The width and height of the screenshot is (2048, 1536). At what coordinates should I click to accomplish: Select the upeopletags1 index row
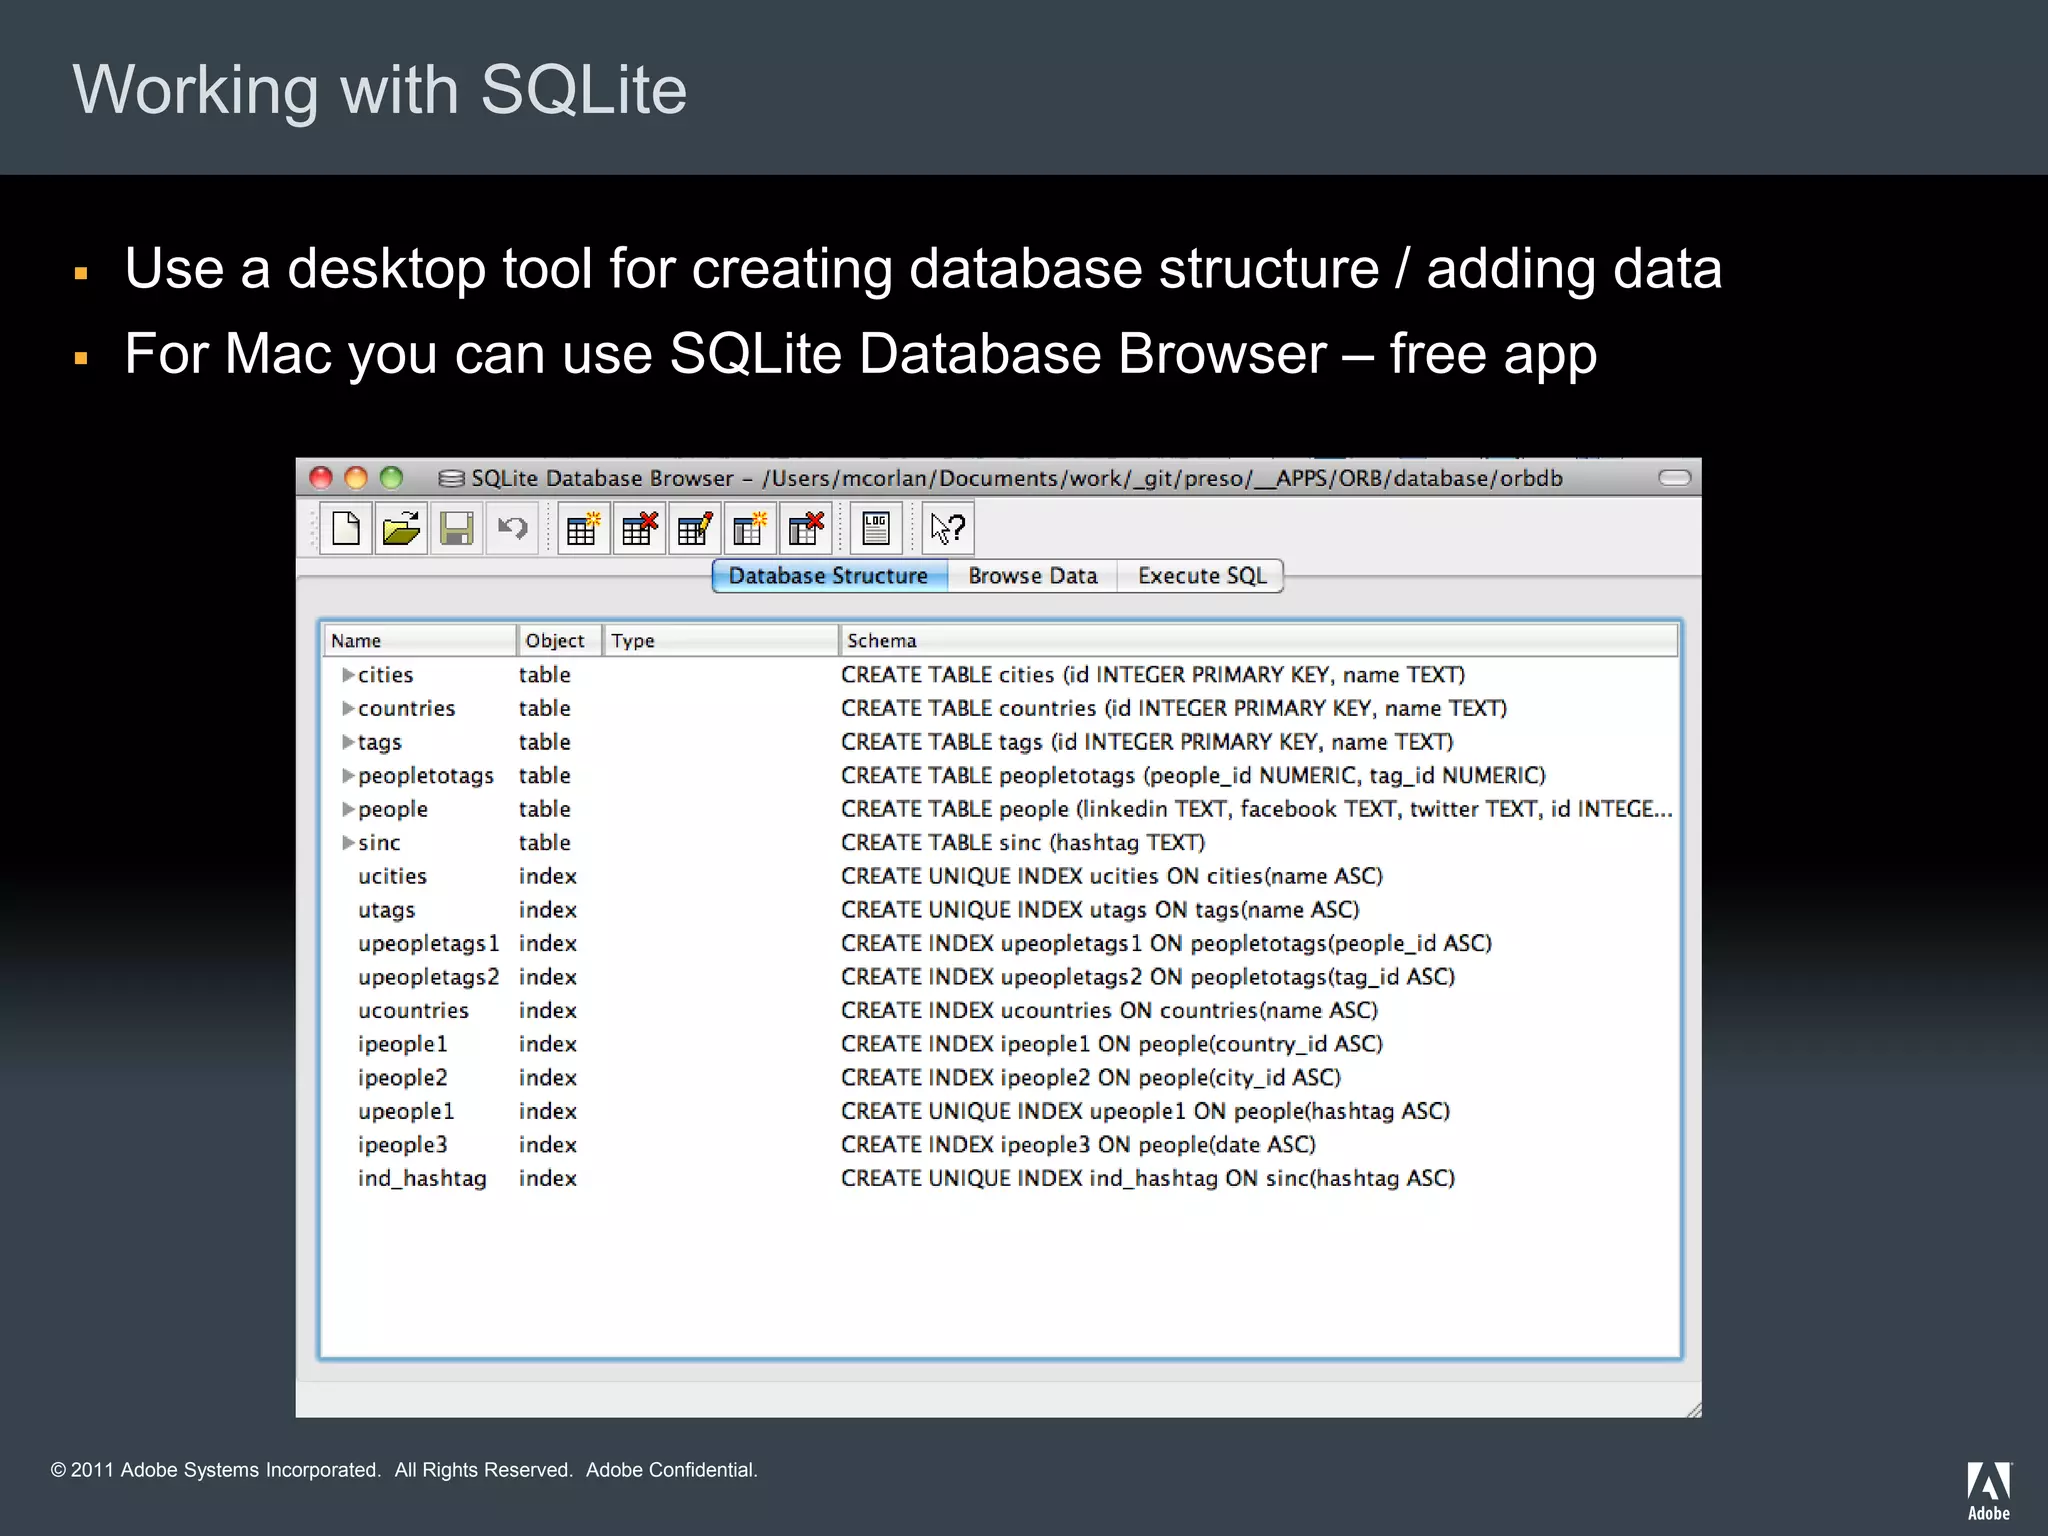click(1000, 944)
